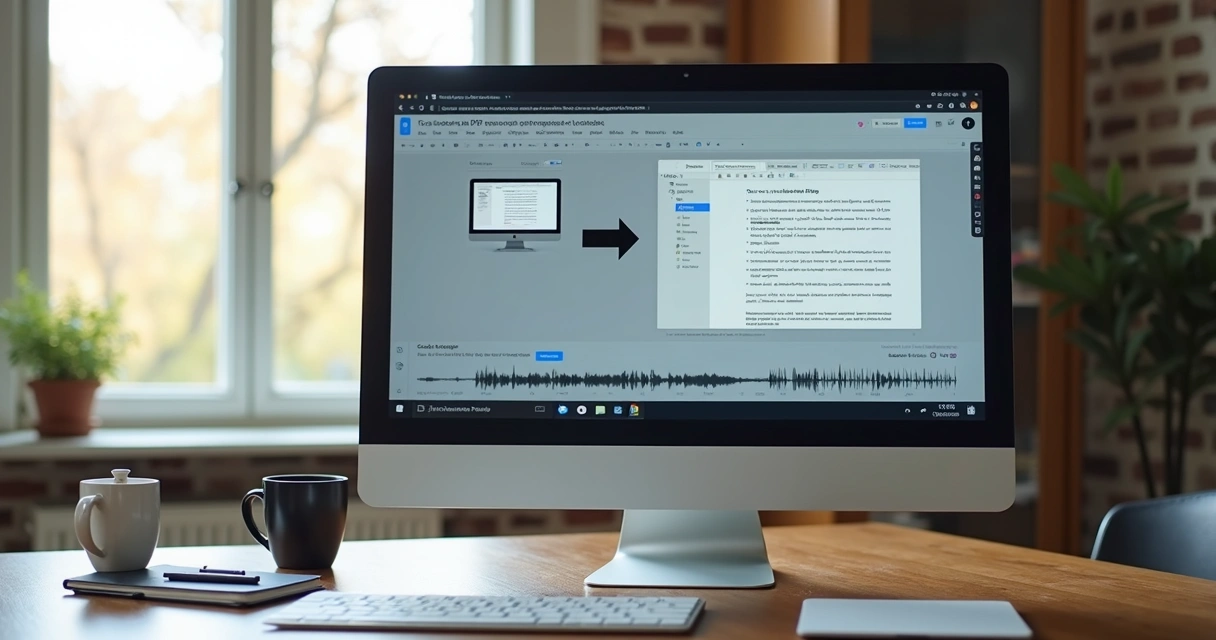1216x640 pixels.
Task: Open the orange browser profile avatar
Action: pos(974,105)
